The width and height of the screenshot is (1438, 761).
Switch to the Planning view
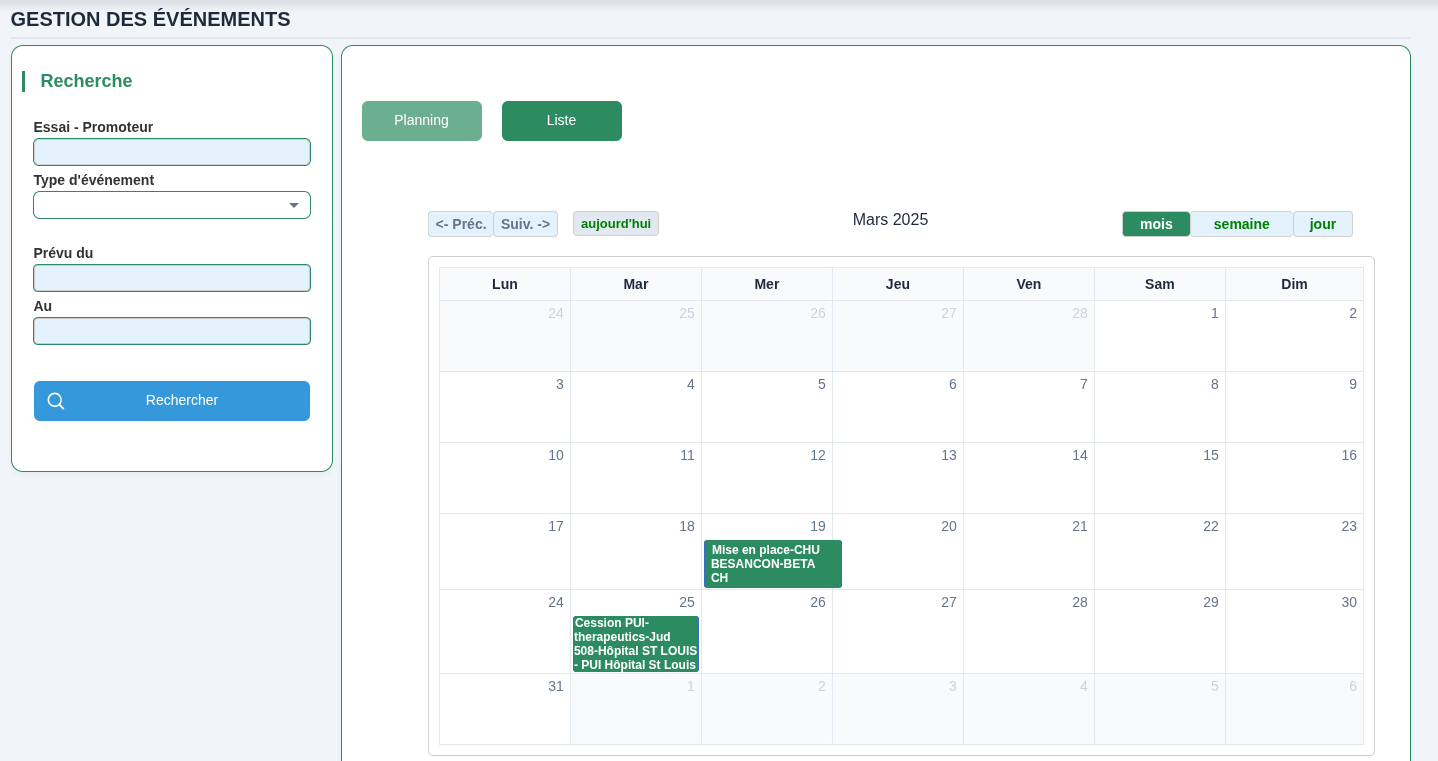tap(421, 120)
